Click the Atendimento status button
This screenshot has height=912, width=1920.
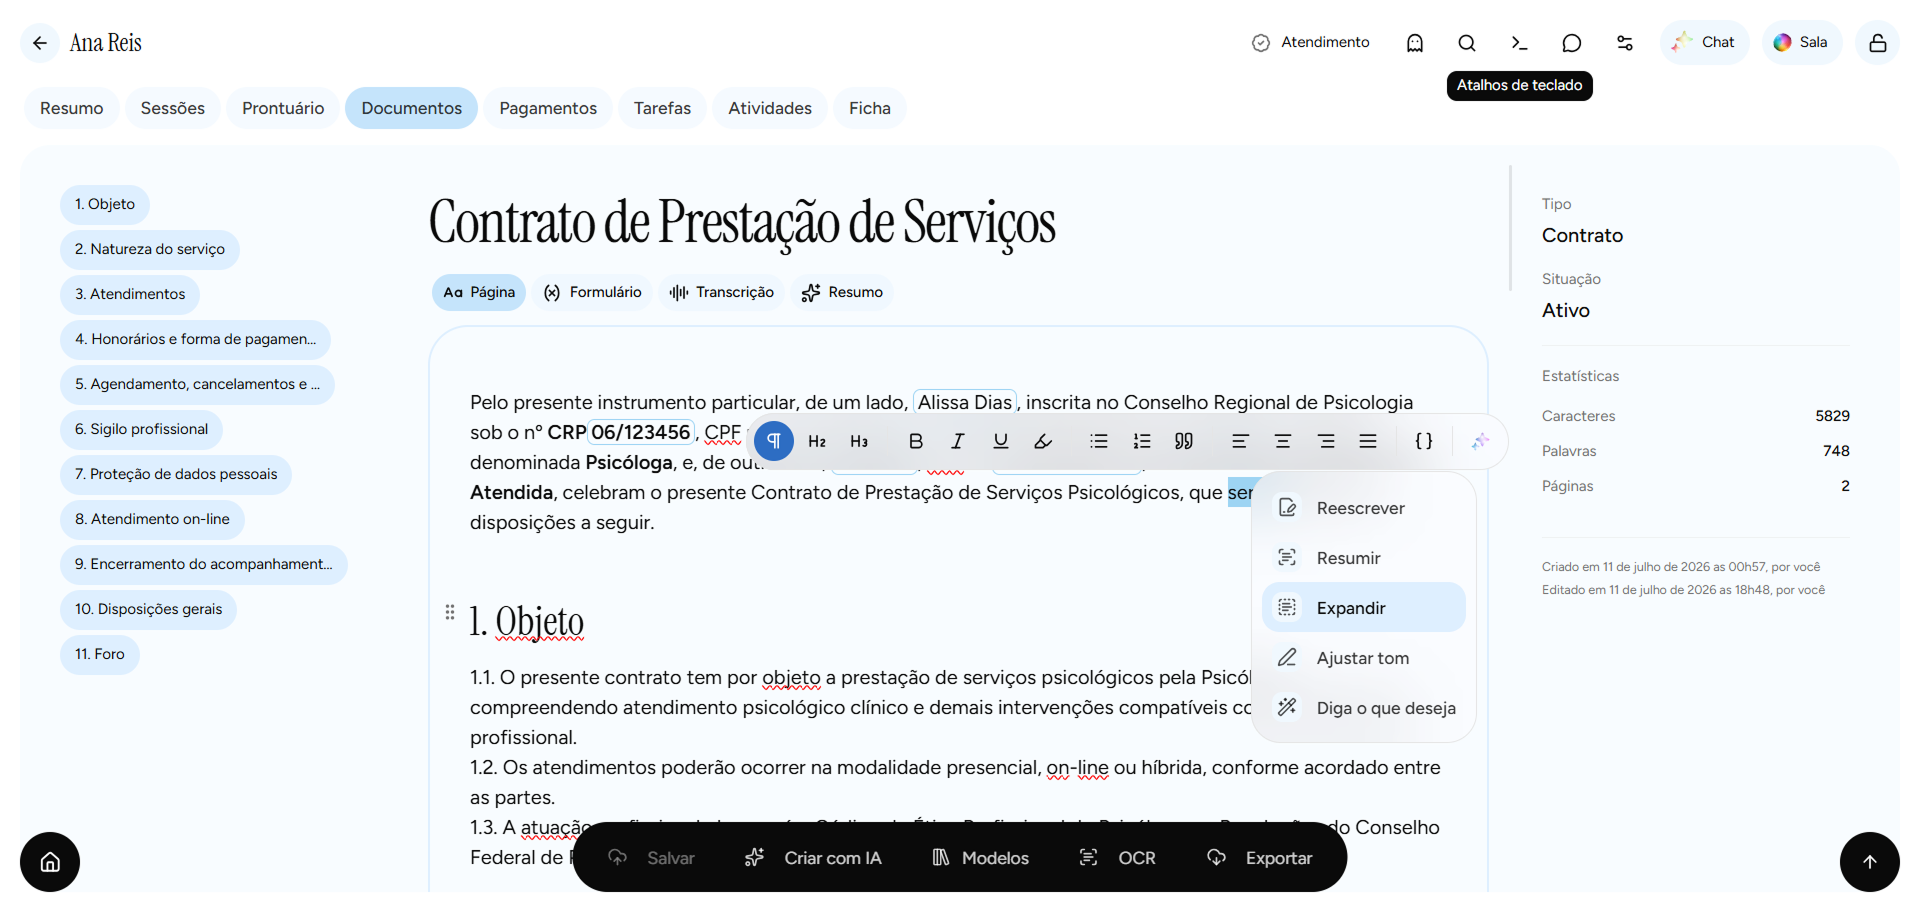coord(1311,43)
